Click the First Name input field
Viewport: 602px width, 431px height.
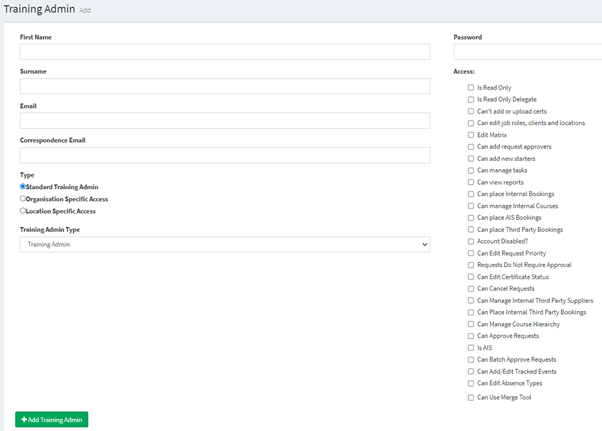(224, 52)
